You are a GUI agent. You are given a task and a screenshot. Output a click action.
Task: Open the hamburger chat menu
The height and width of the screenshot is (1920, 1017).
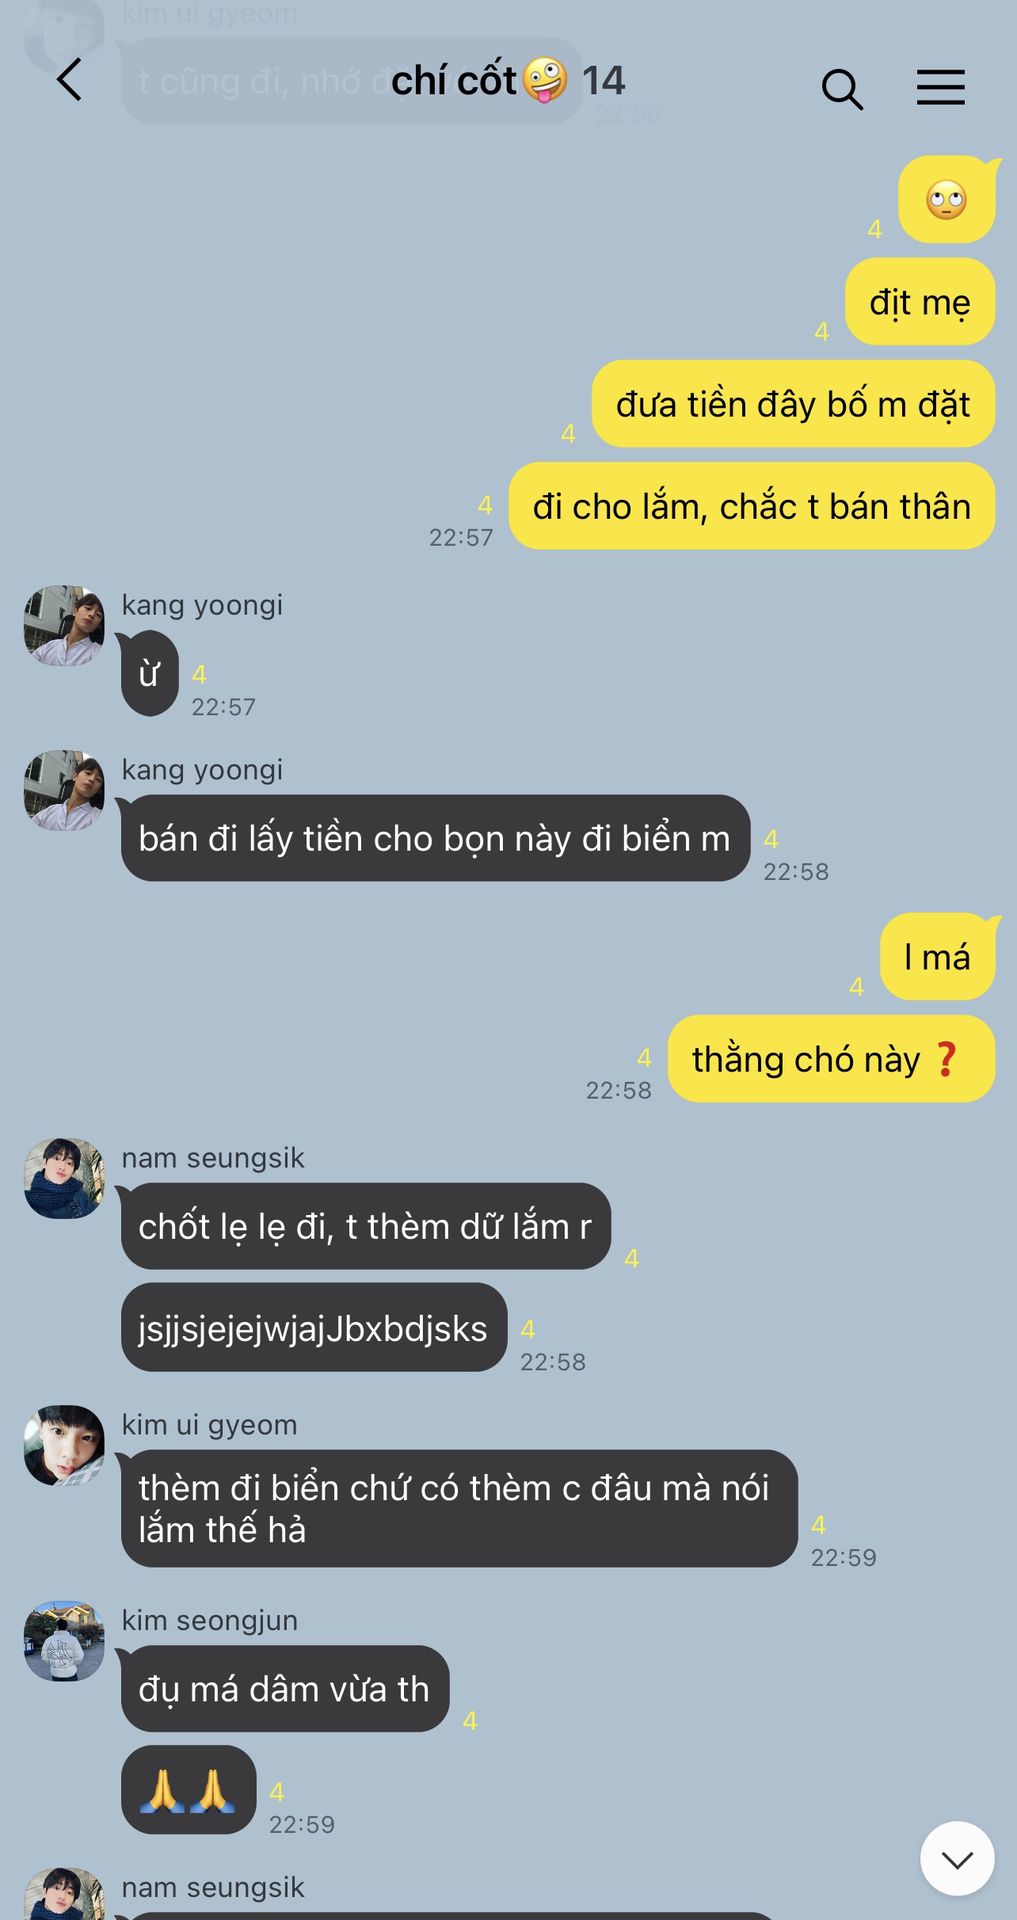[x=941, y=87]
